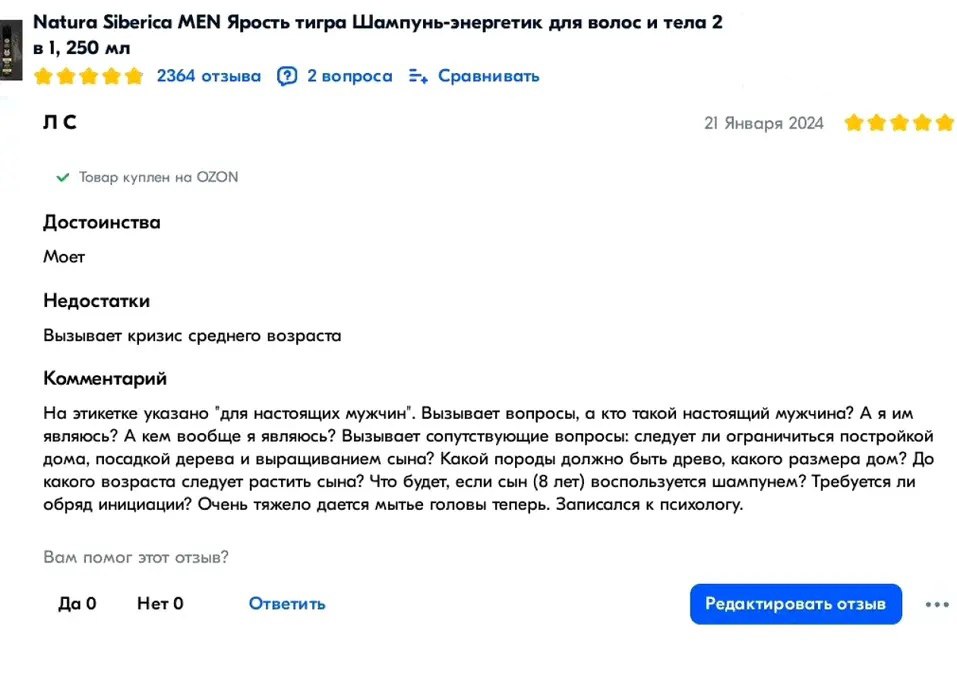Open the three-dot options menu near edit button

(x=937, y=603)
